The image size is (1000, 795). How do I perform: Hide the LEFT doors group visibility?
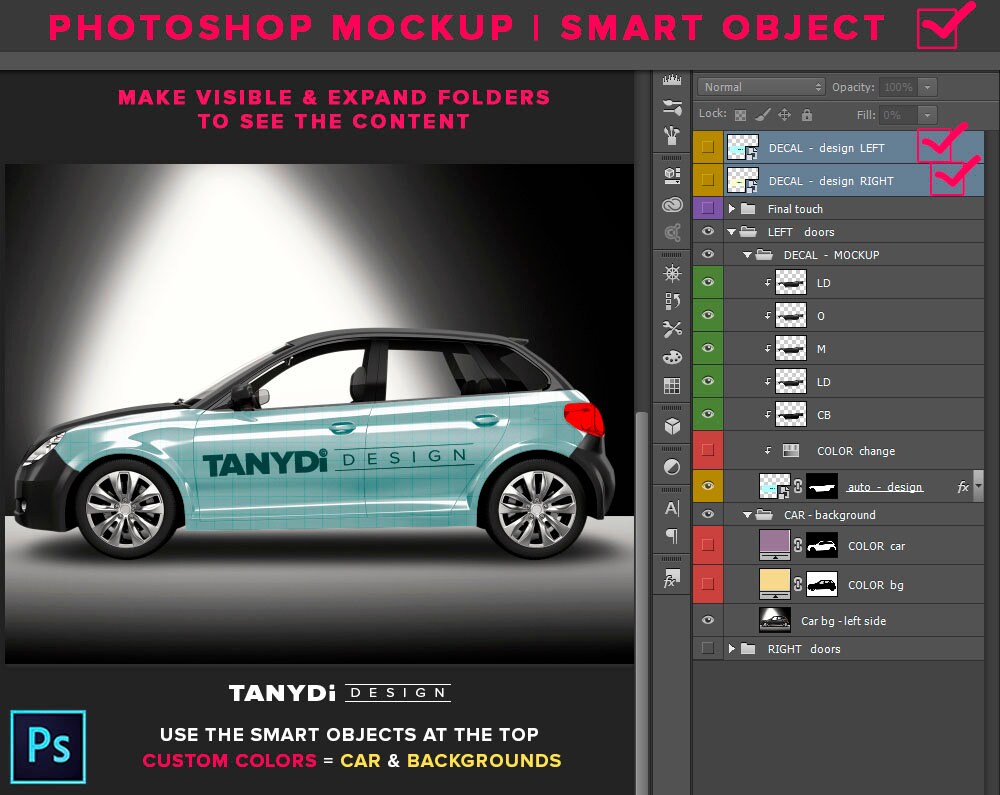[x=708, y=231]
